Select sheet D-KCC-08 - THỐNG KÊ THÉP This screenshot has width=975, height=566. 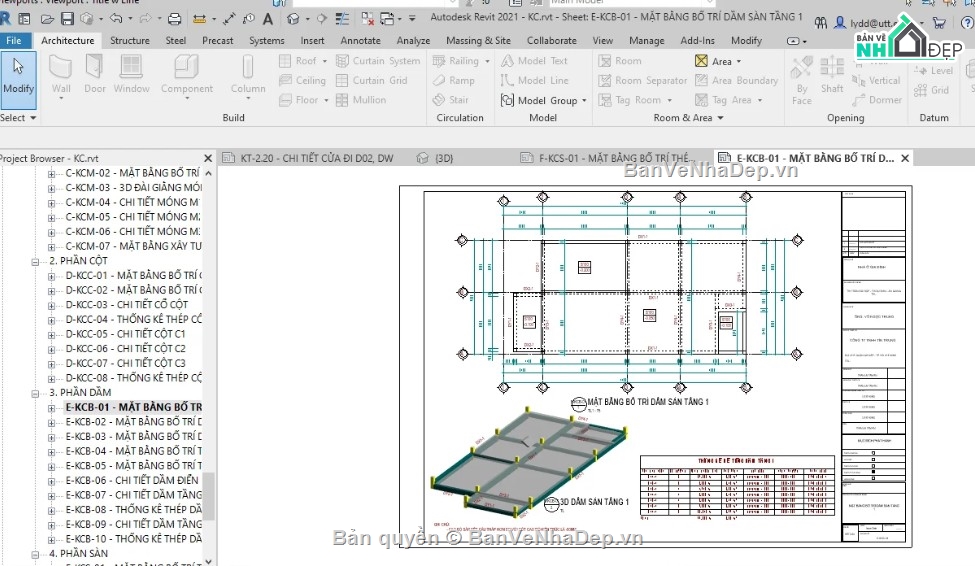point(133,378)
